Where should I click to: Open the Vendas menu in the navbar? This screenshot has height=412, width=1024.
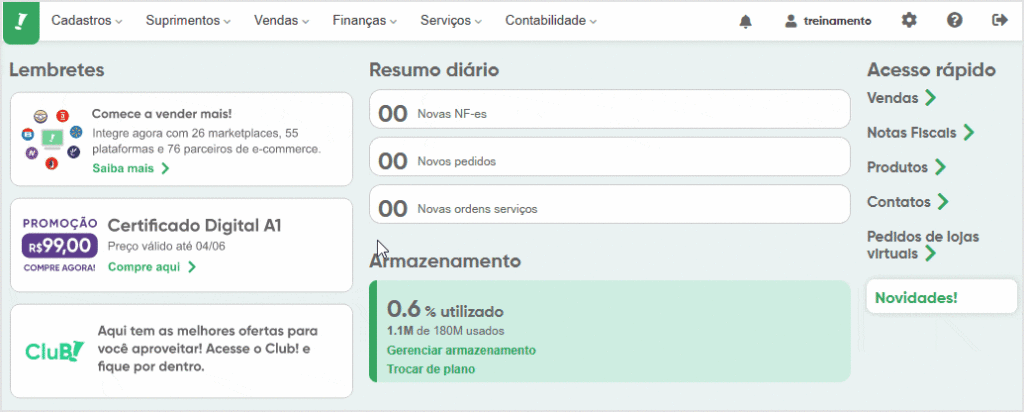coord(281,21)
